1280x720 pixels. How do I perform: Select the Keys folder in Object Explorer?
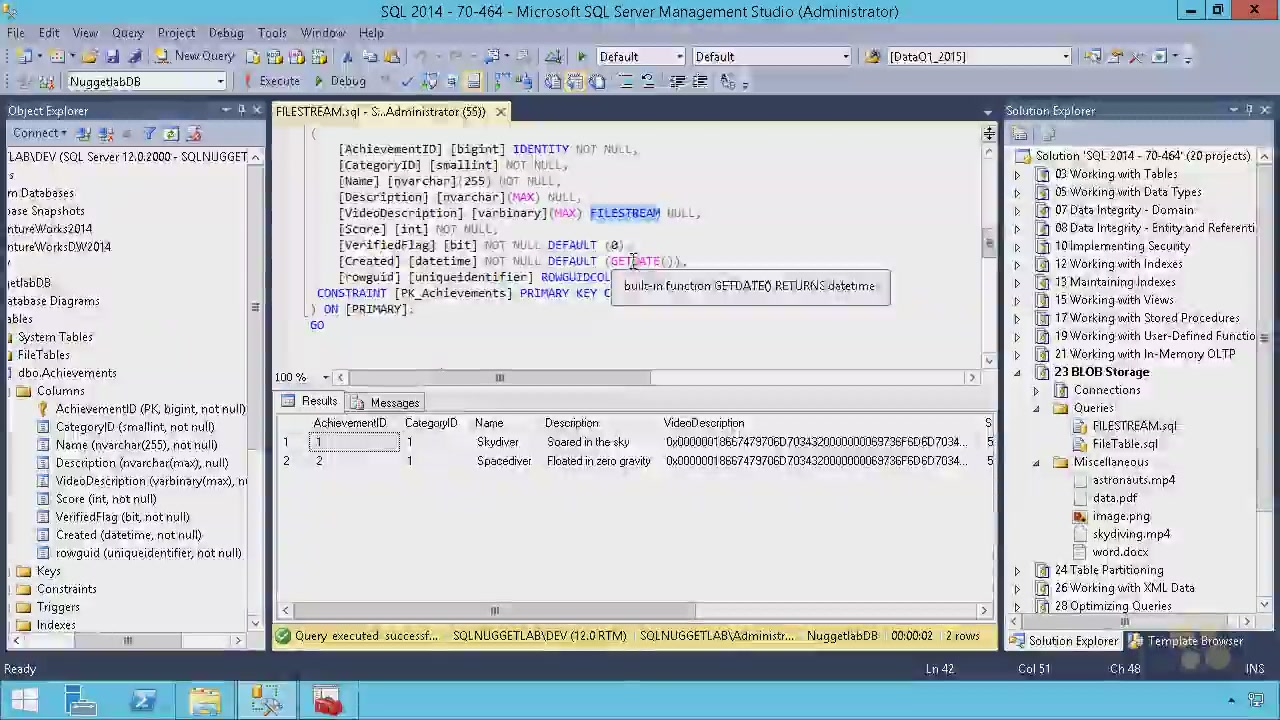[x=48, y=571]
